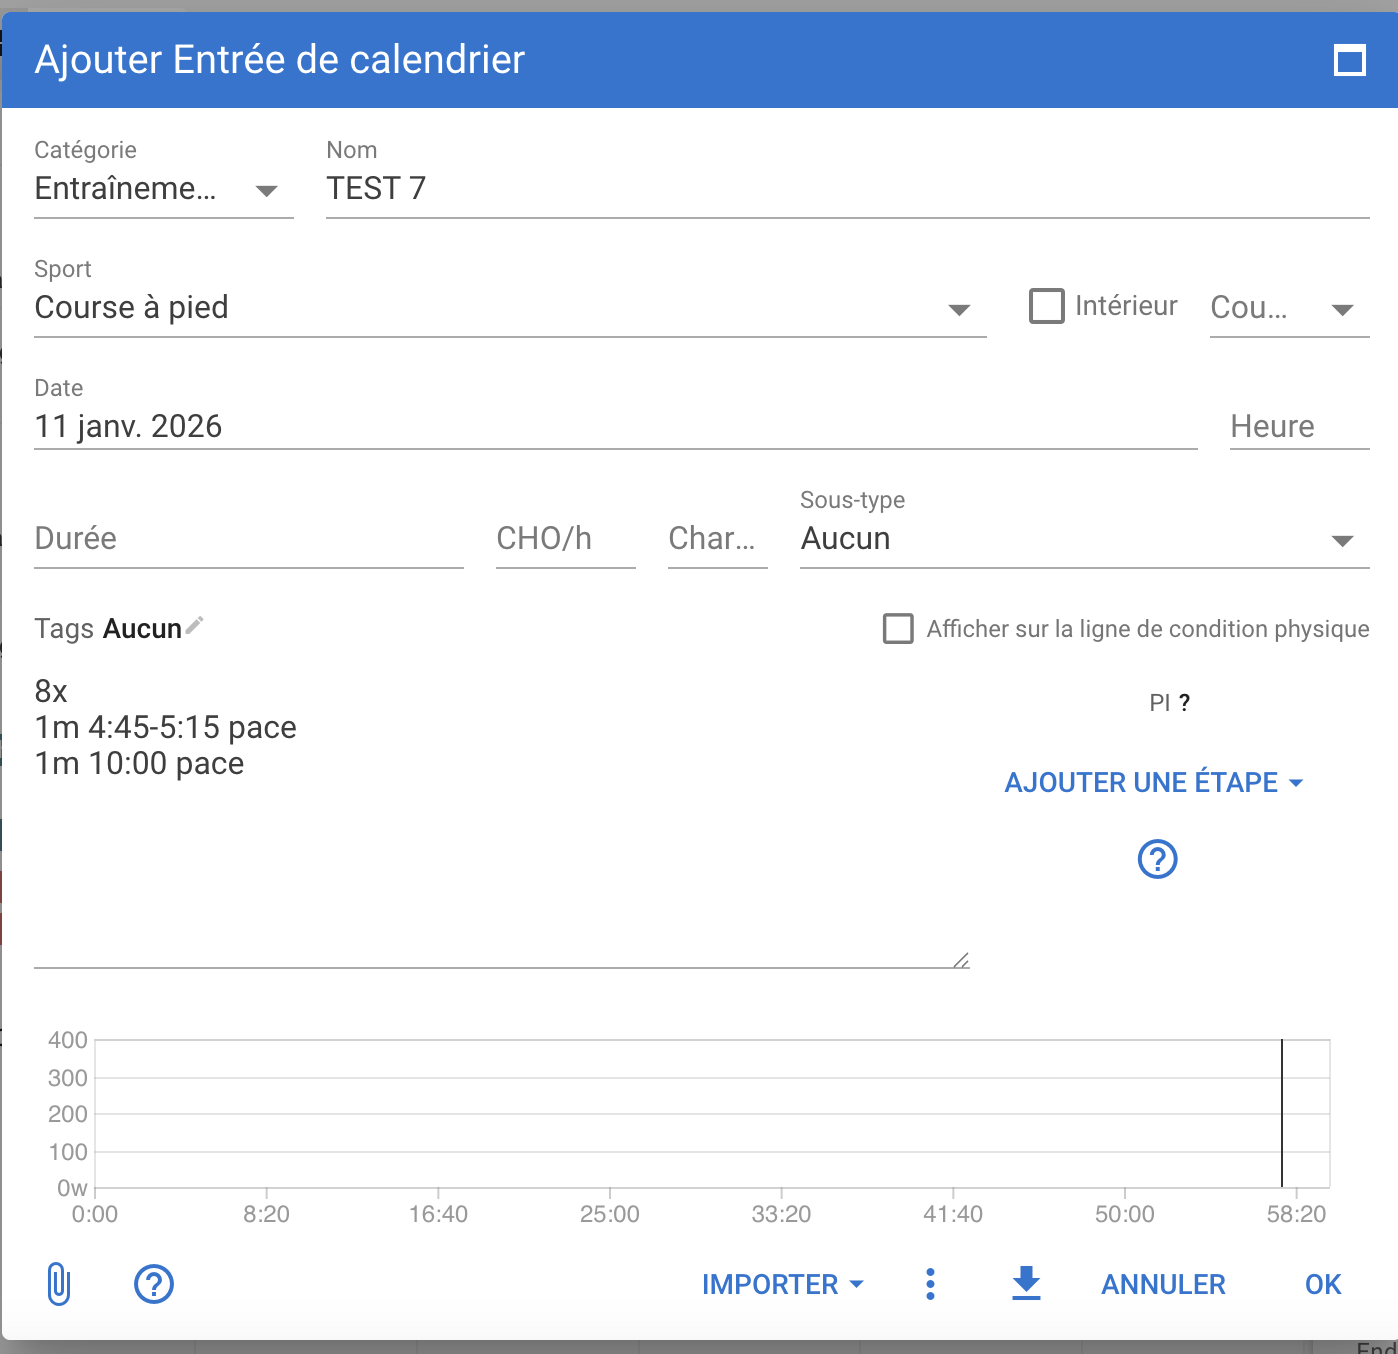The image size is (1398, 1354).
Task: Confirm the entry with the OK button
Action: point(1322,1284)
